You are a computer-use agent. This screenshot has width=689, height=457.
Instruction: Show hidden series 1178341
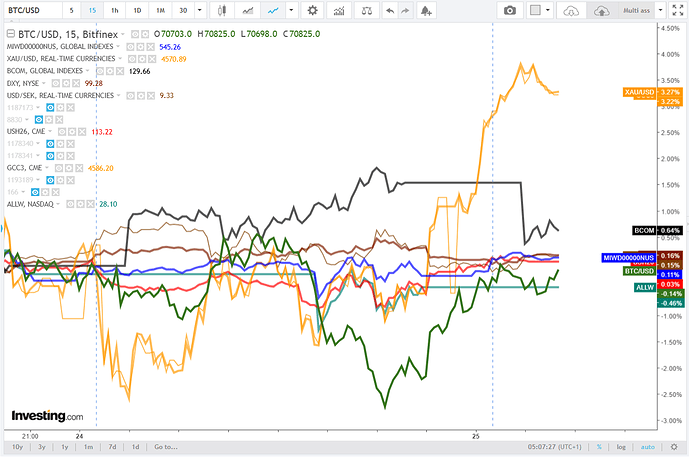click(50, 156)
